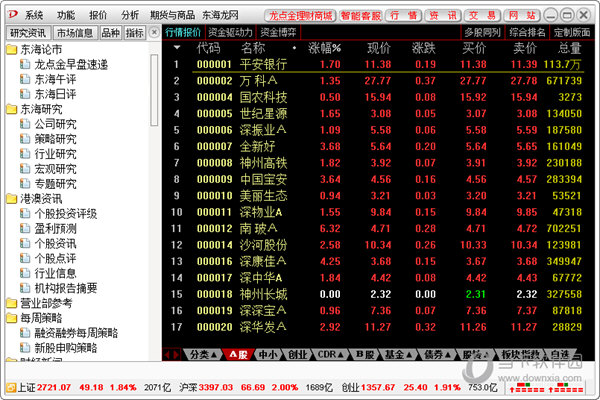
Task: Expand the 分类▲ bottom tab menu
Action: (x=204, y=355)
